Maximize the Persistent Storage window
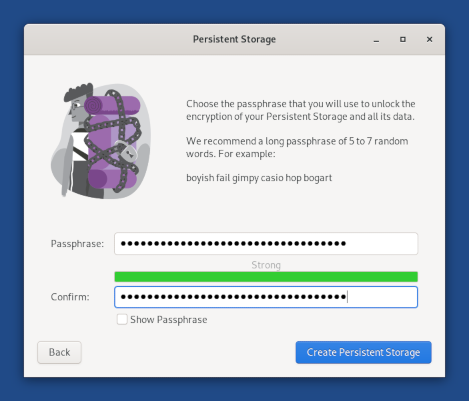 [x=403, y=39]
